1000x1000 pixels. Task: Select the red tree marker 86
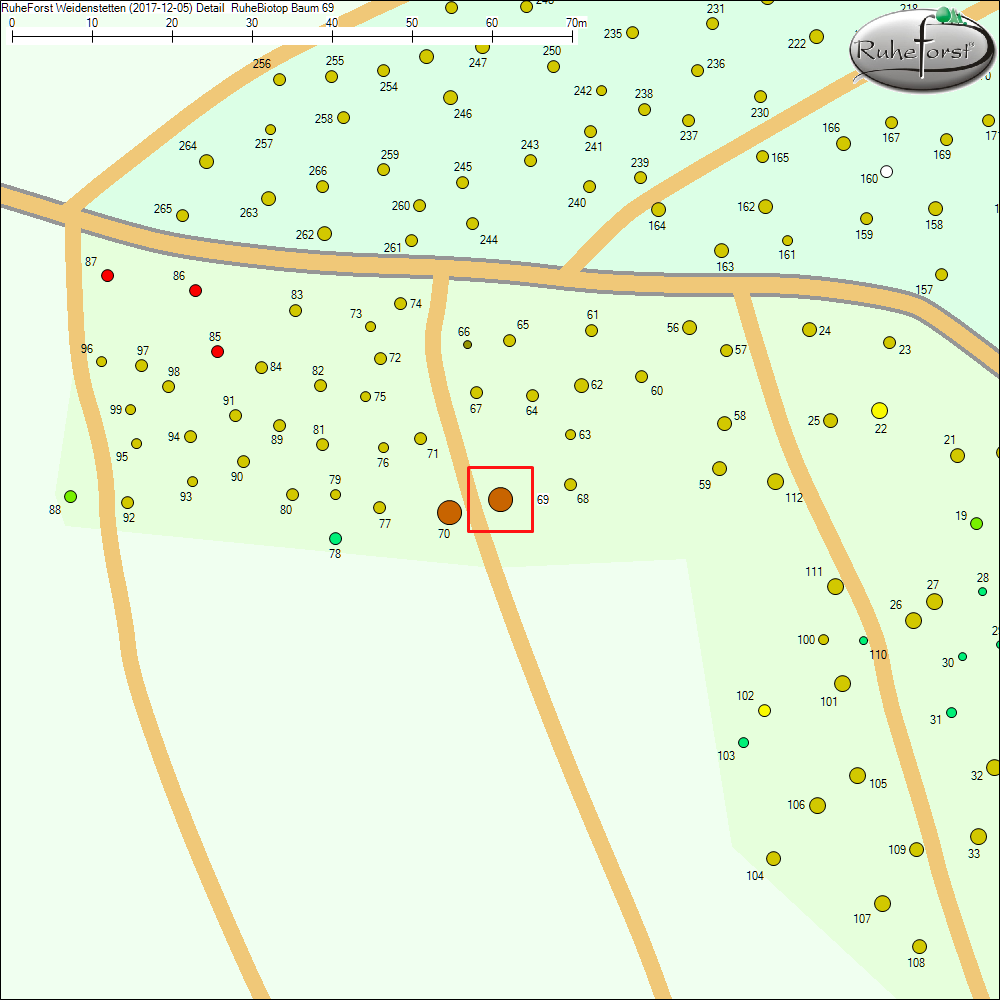195,290
